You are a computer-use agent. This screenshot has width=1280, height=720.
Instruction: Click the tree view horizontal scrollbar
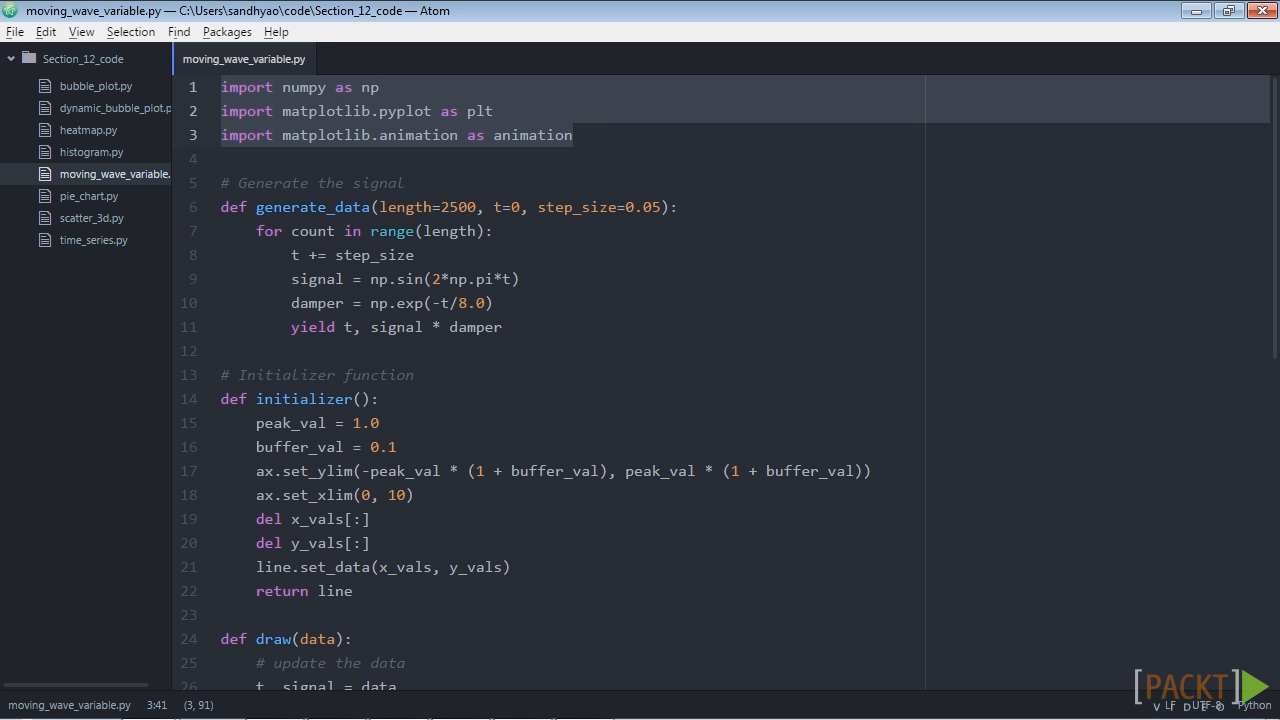click(x=76, y=685)
